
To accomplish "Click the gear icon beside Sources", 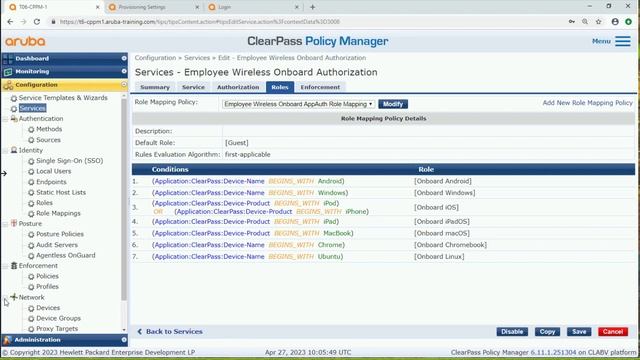I will 31,140.
